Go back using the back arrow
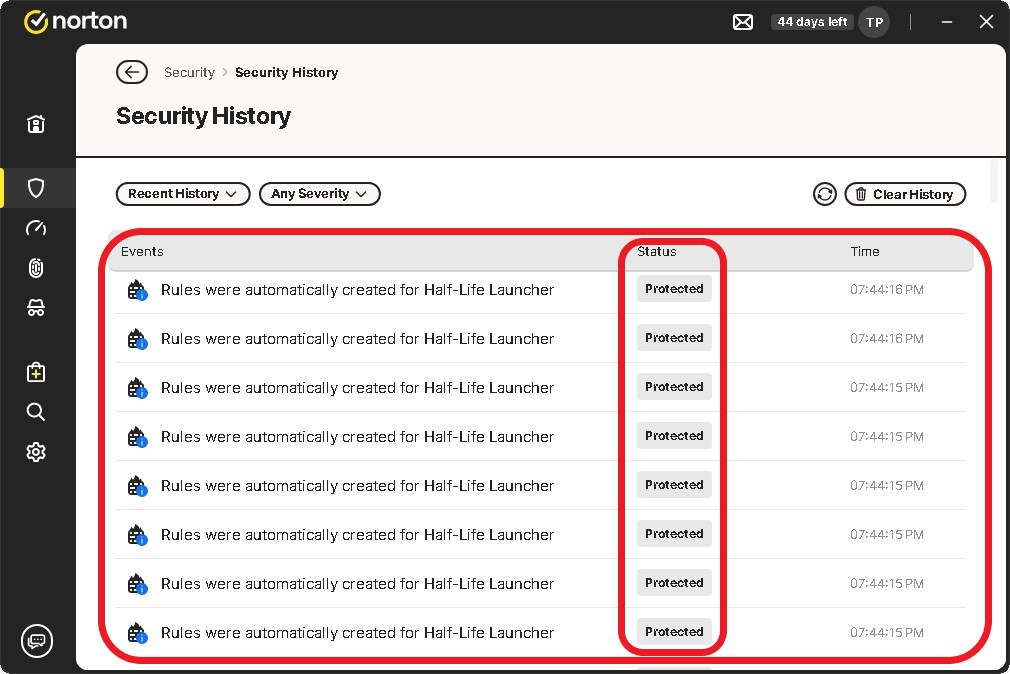Image resolution: width=1010 pixels, height=674 pixels. click(x=132, y=72)
